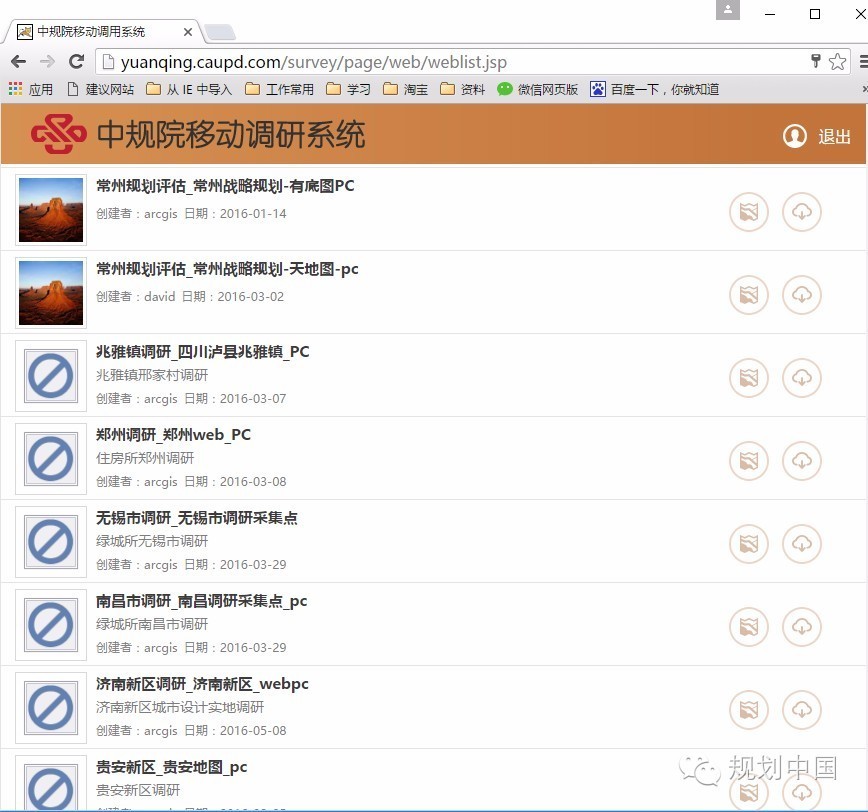Click the description 济南新区城市设计实地调研
Image resolution: width=868 pixels, height=812 pixels.
[x=180, y=707]
